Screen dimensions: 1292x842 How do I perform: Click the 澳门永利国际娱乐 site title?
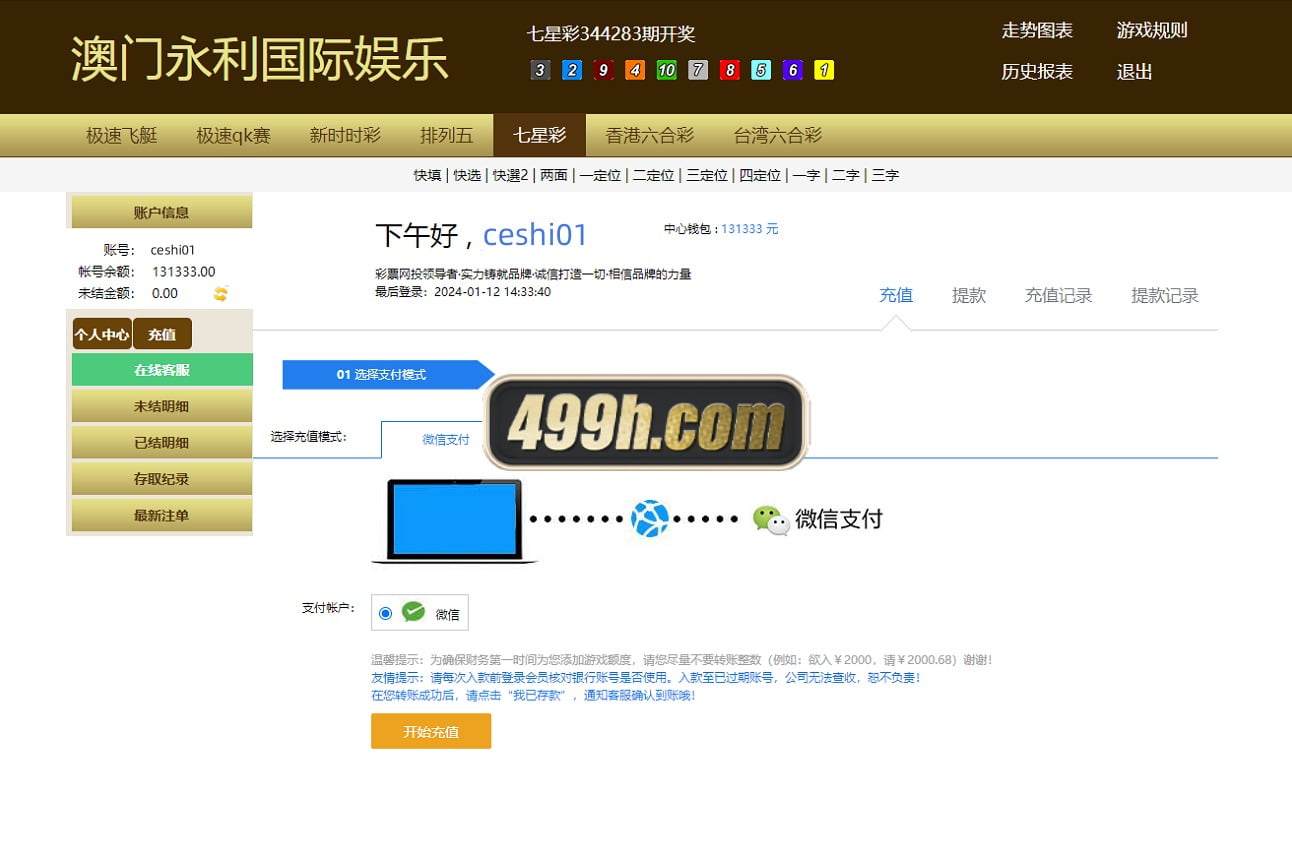[260, 59]
